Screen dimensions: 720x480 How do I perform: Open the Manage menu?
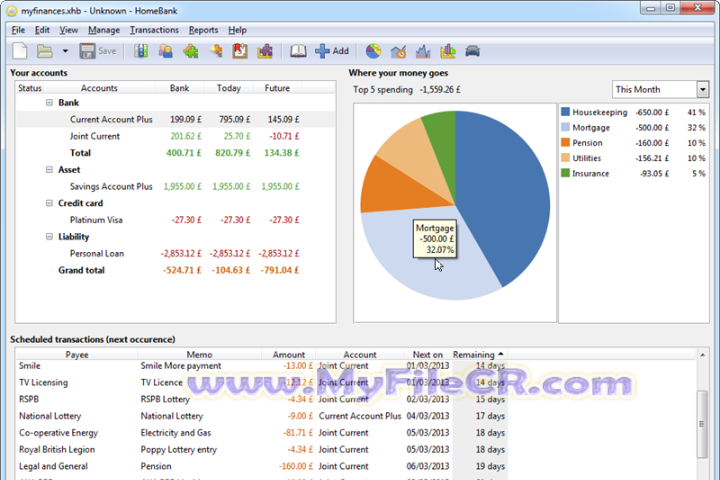click(x=104, y=30)
